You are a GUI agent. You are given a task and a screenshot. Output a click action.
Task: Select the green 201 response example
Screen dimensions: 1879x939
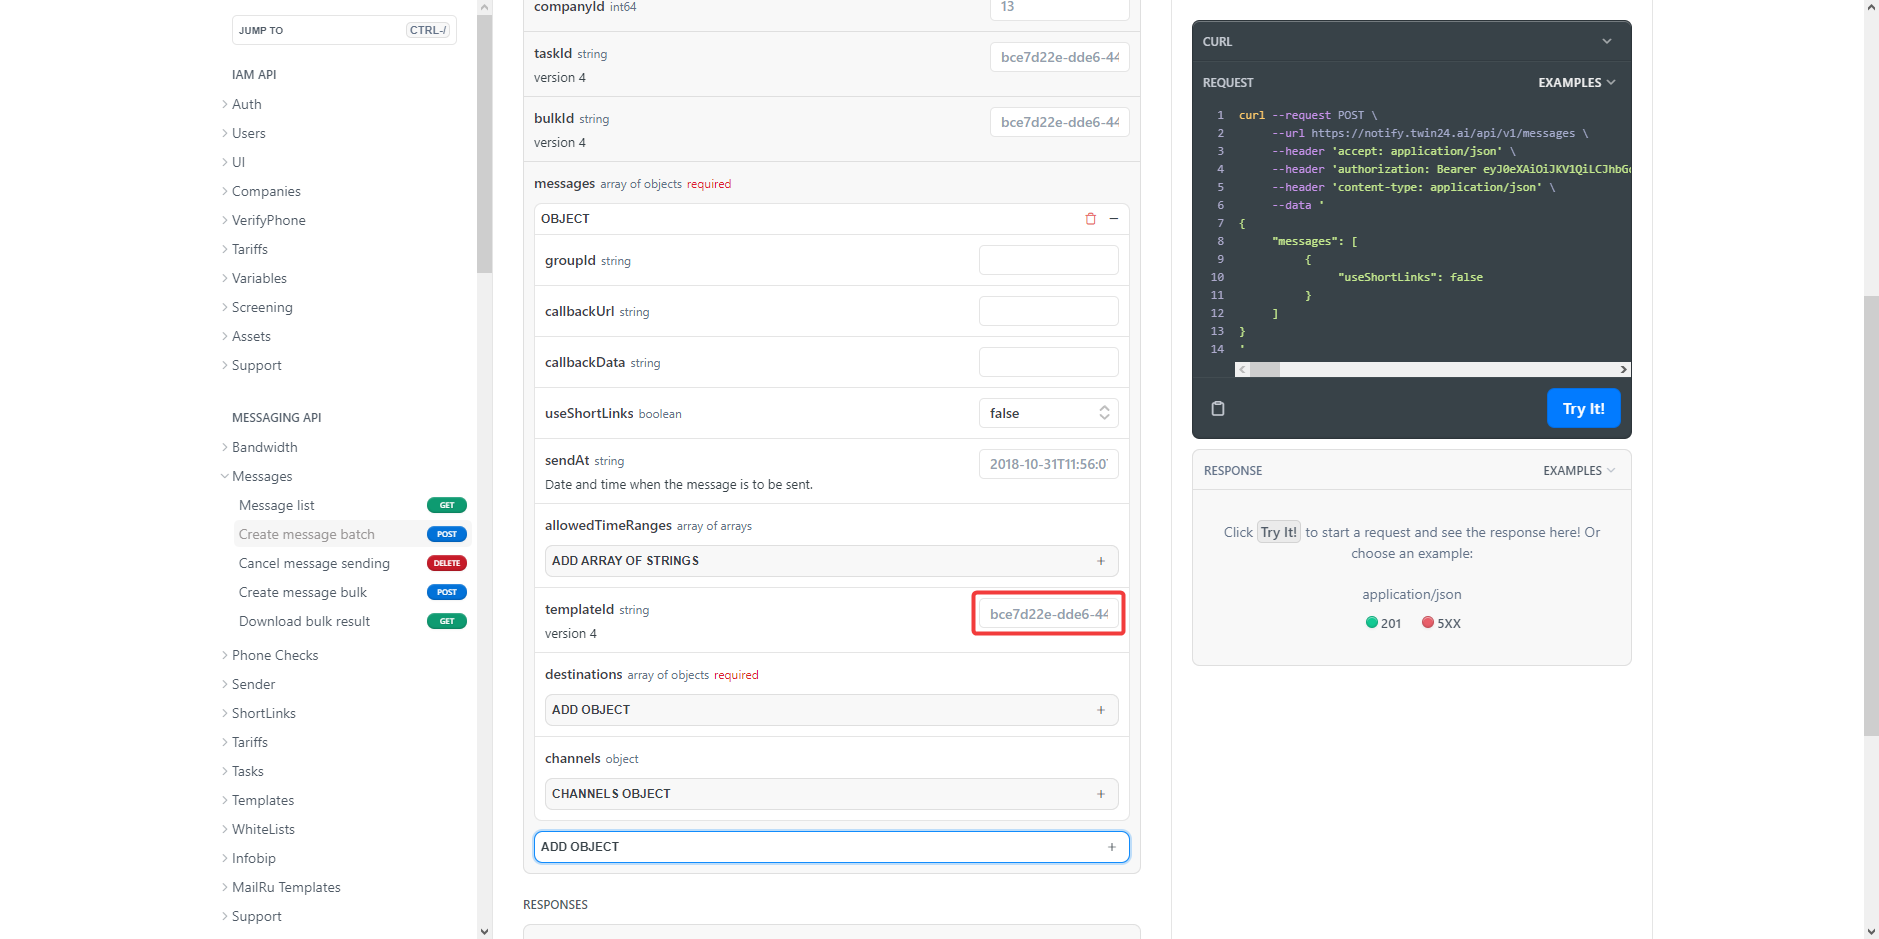click(x=1383, y=623)
